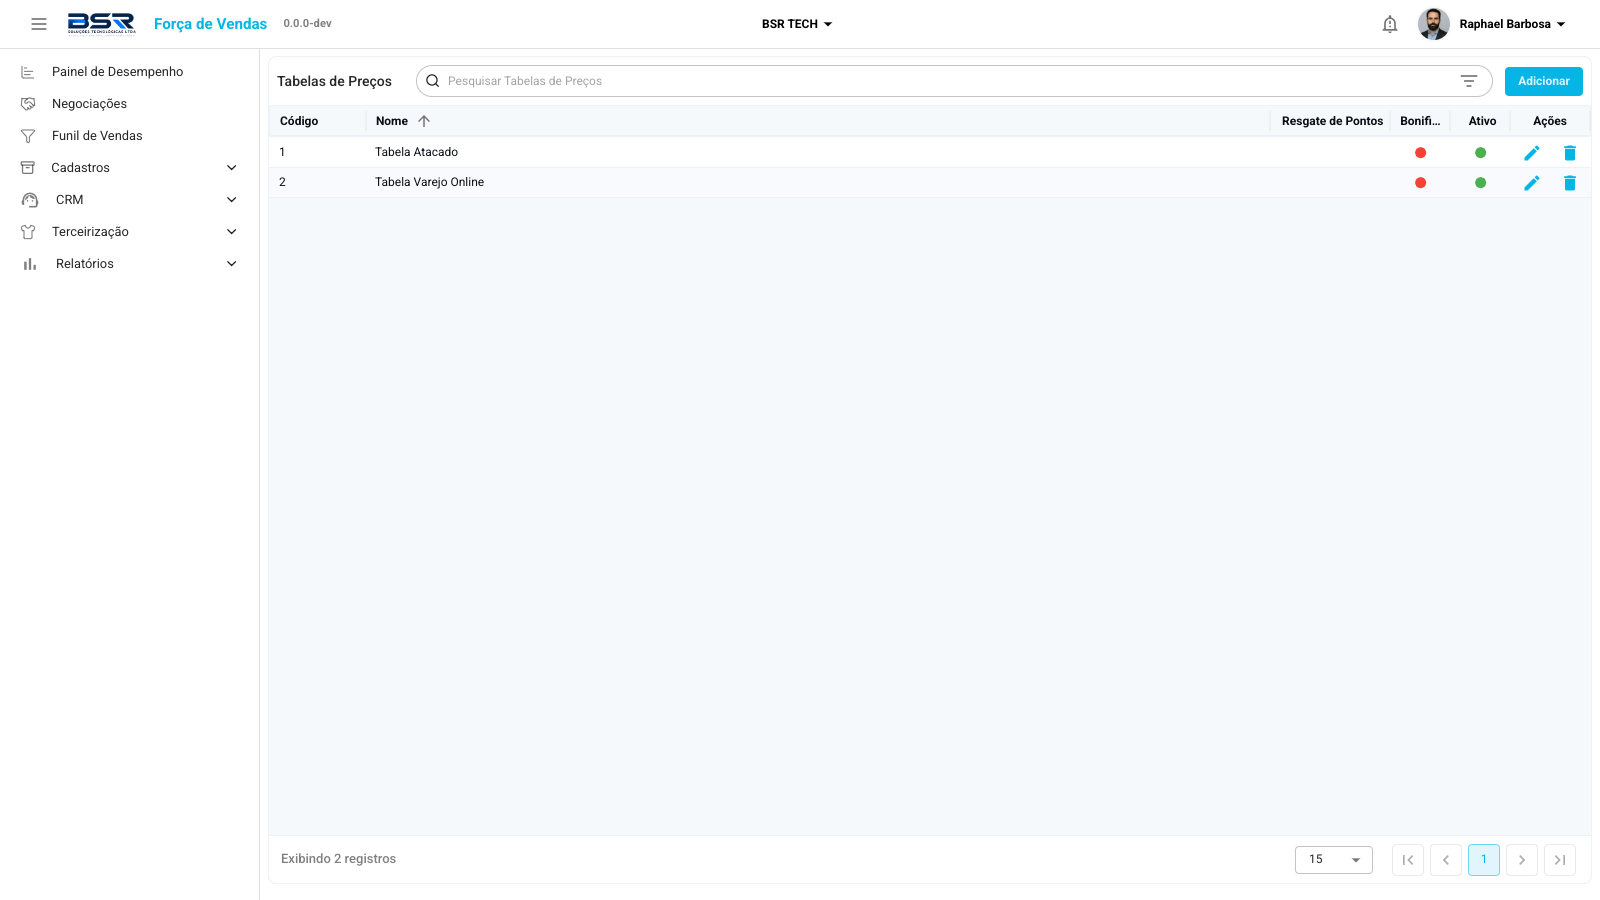Click the Funil de Vendas funnel icon

pos(28,136)
